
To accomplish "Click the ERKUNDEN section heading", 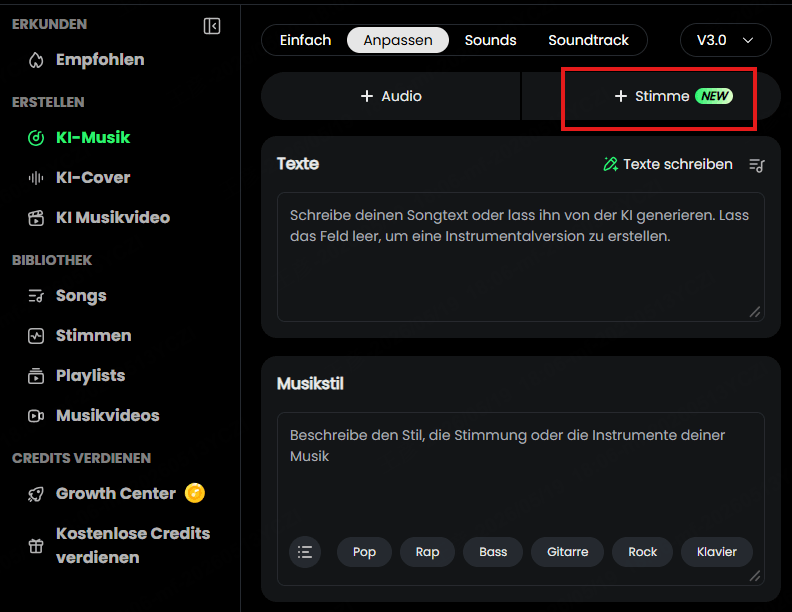I will click(x=50, y=24).
